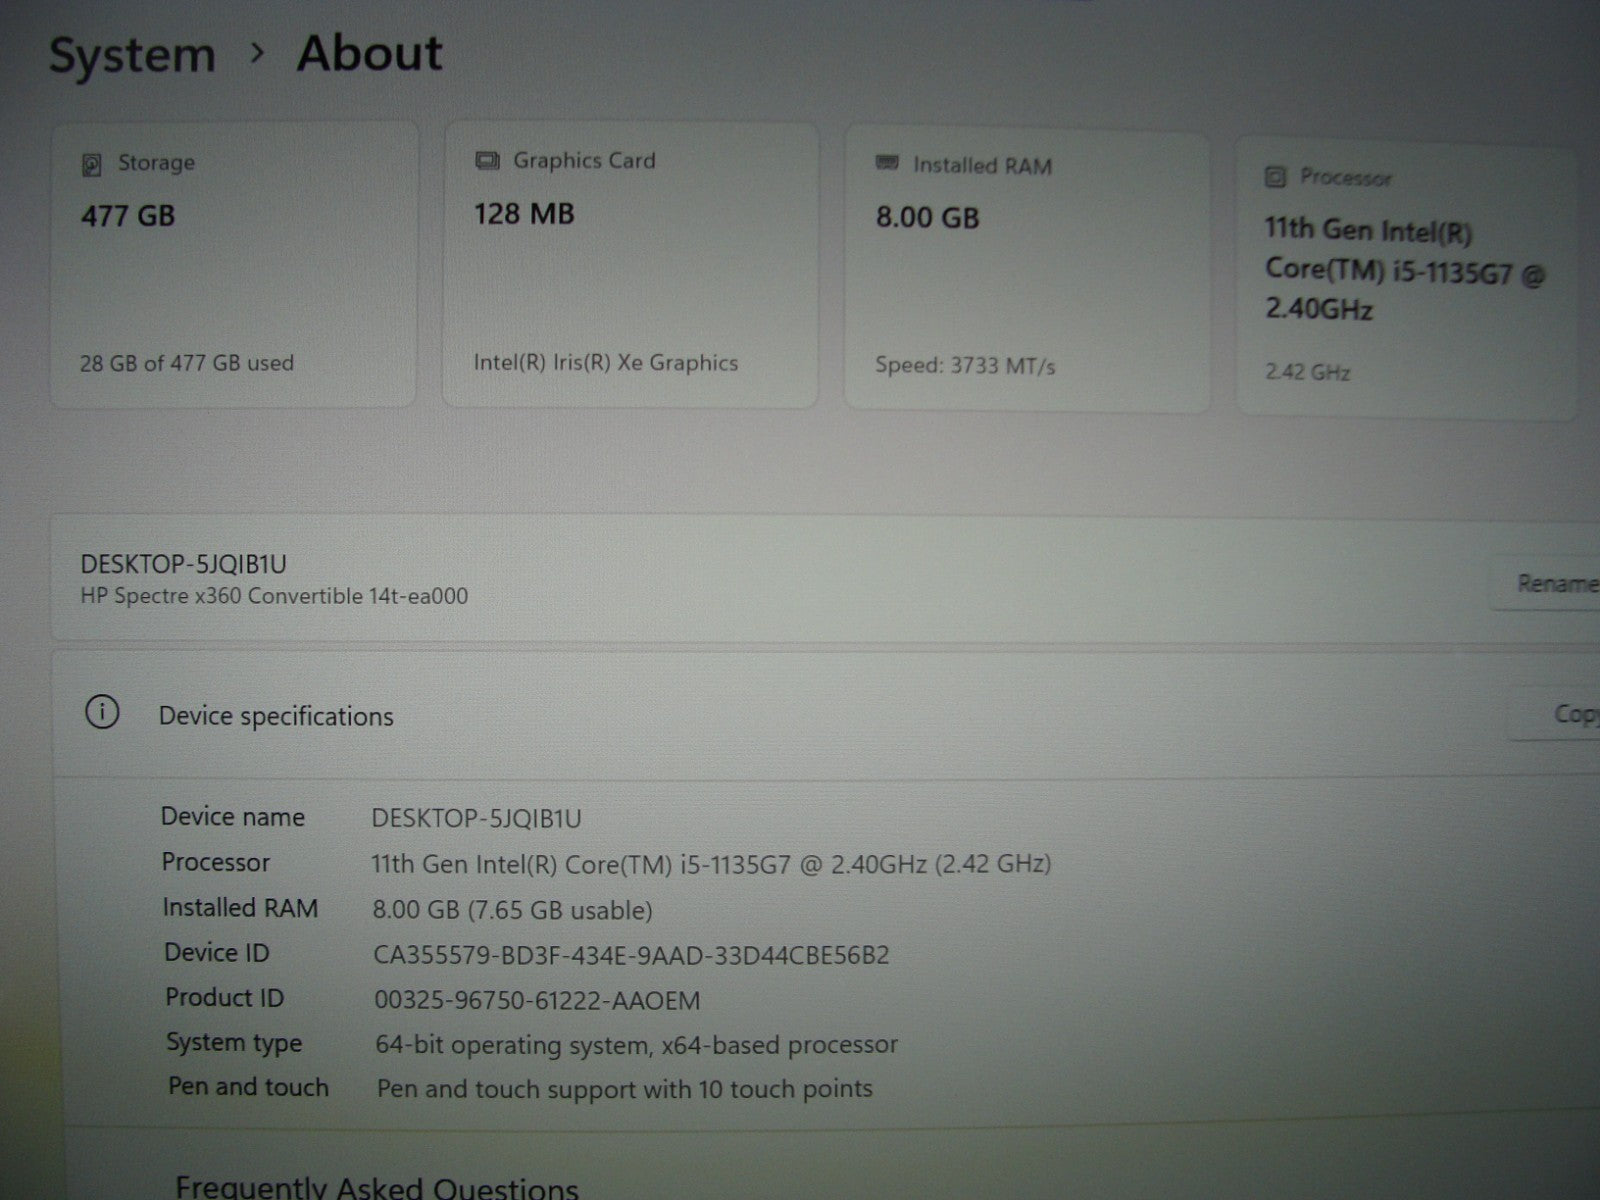Click the HP Spectre x360 model name
Viewport: 1600px width, 1200px height.
[274, 596]
